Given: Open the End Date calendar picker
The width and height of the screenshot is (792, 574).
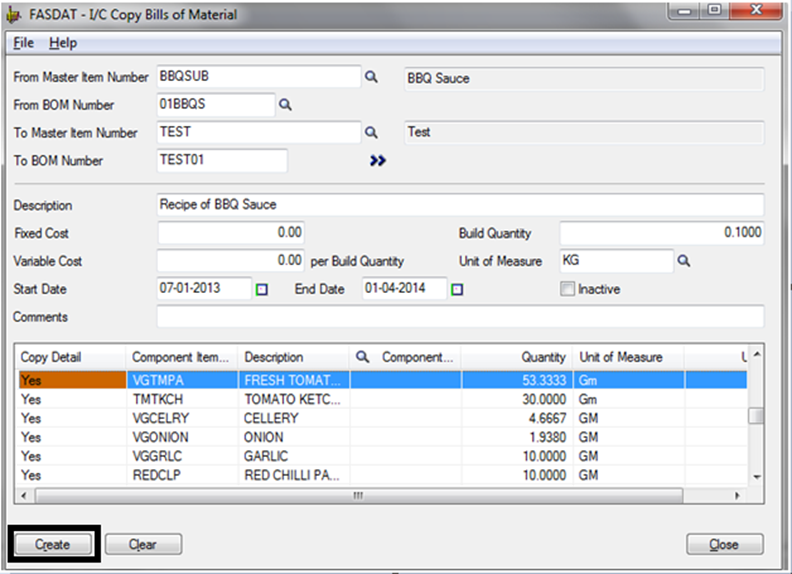Looking at the screenshot, I should 457,290.
